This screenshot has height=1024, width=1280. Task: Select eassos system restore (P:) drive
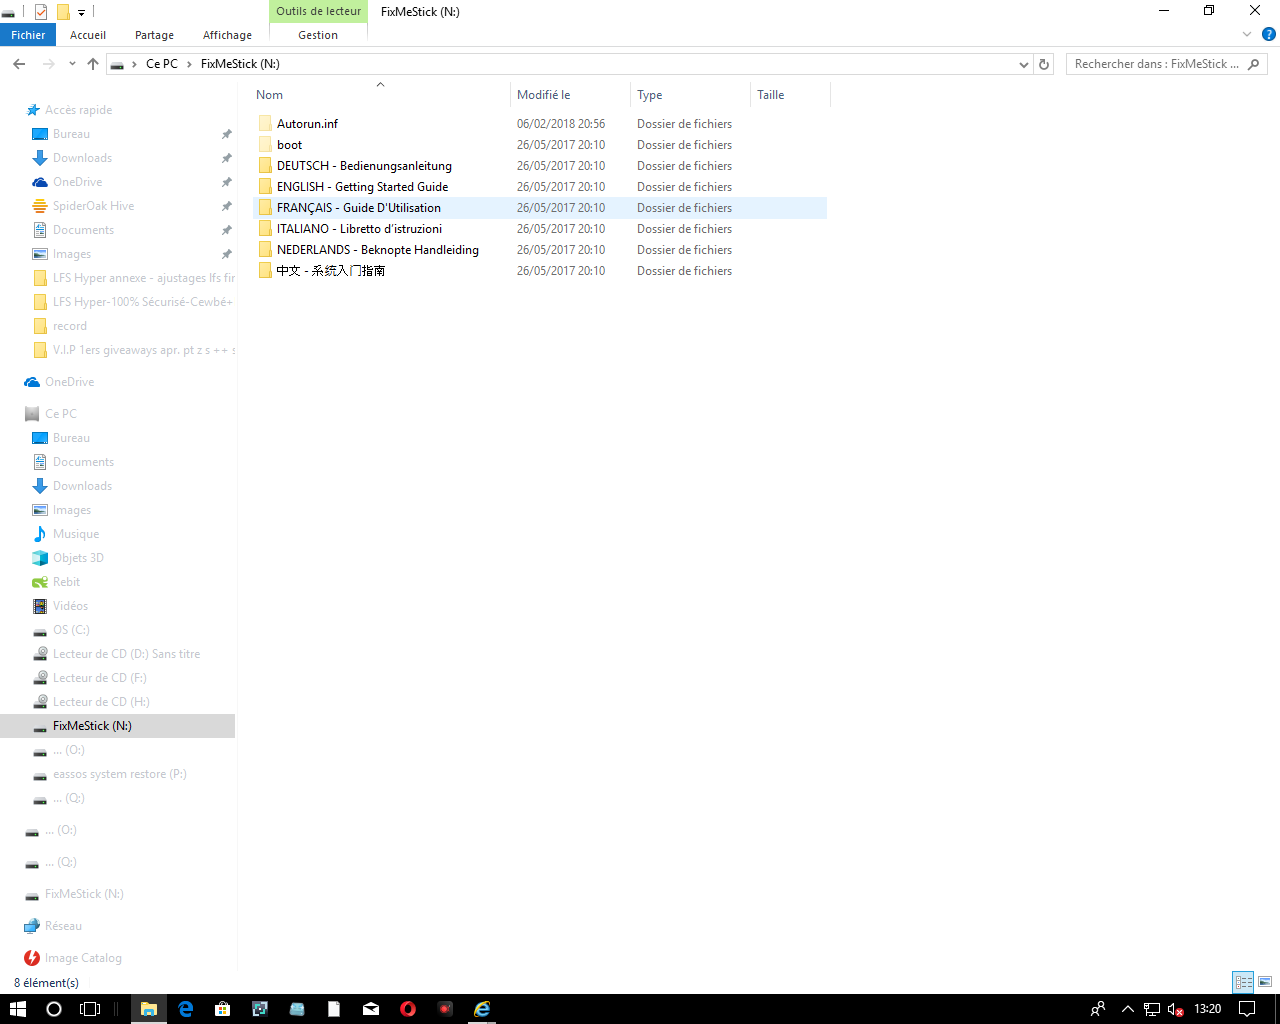click(120, 774)
